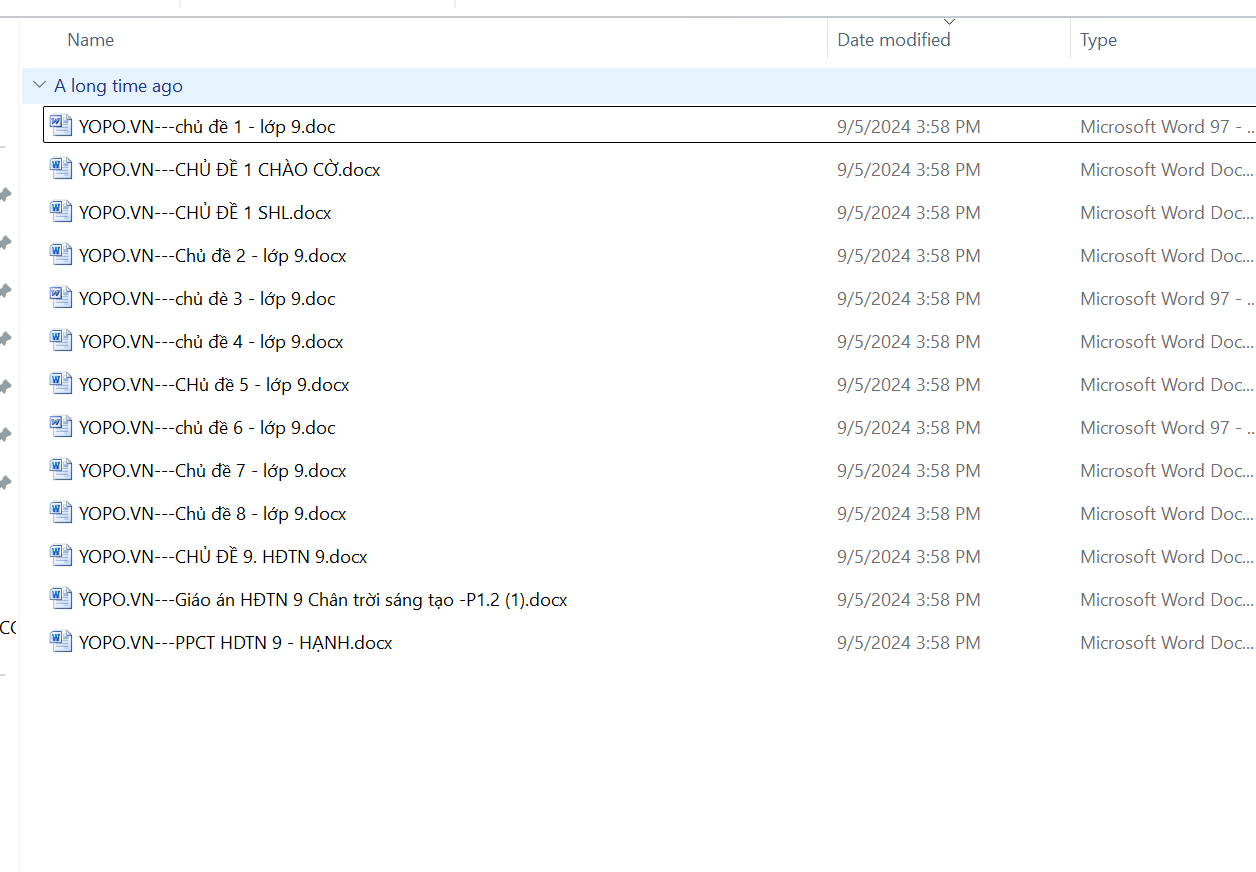Select Giáo án HĐTN 9 Chân trời sáng tạo file
The width and height of the screenshot is (1256, 872).
tap(323, 600)
